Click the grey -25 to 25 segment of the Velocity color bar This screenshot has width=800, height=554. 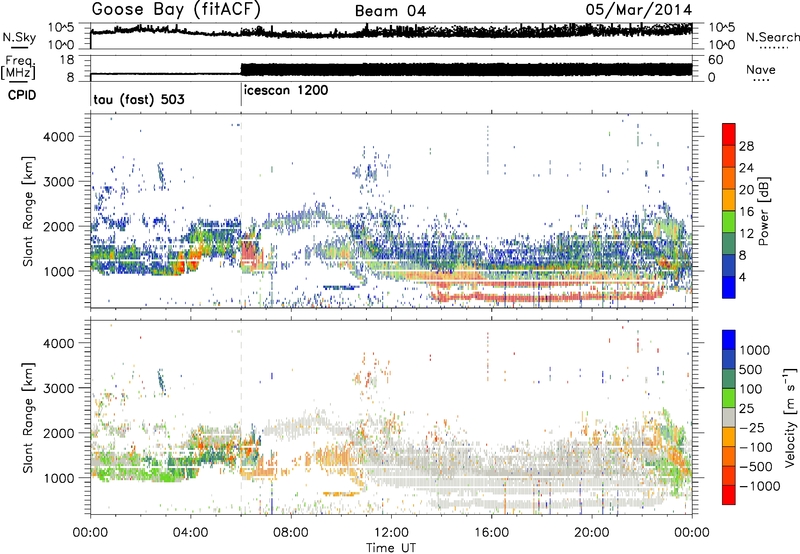729,418
